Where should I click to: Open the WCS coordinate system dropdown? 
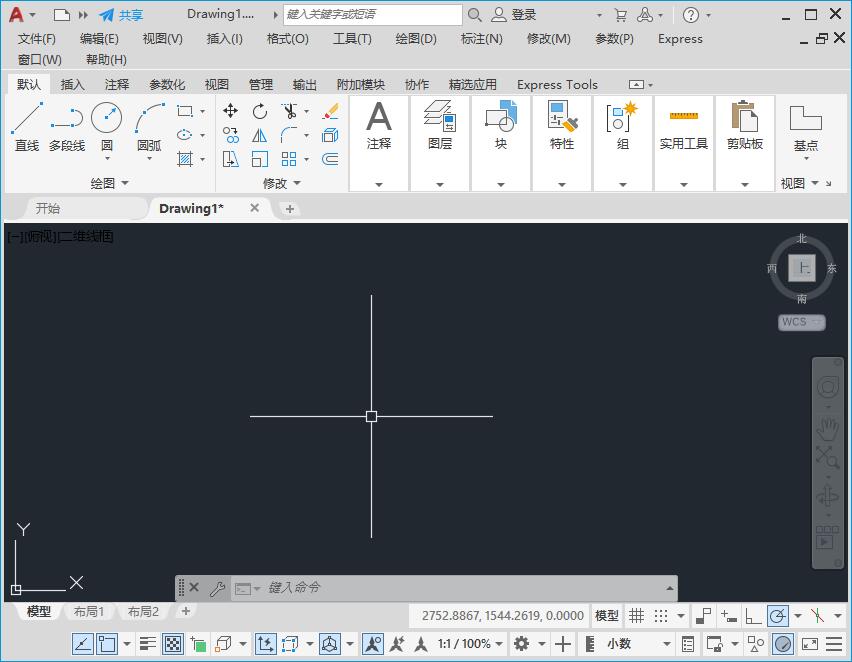802,322
